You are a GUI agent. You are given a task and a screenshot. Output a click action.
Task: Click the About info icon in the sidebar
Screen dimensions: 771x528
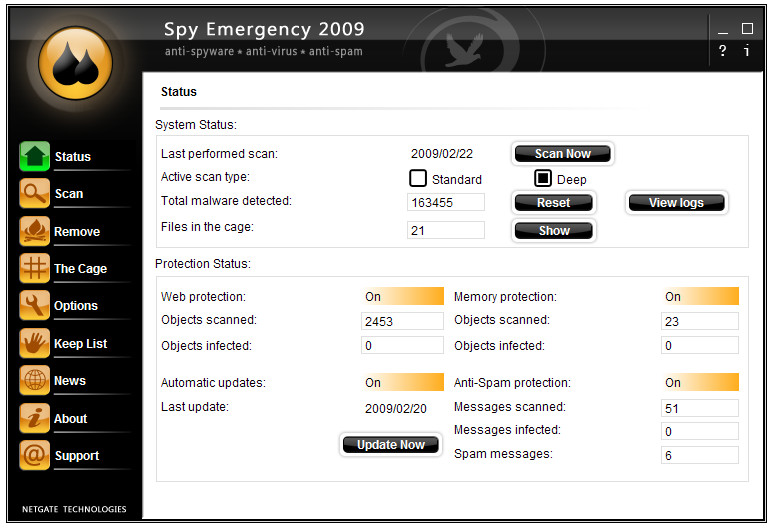pos(34,418)
